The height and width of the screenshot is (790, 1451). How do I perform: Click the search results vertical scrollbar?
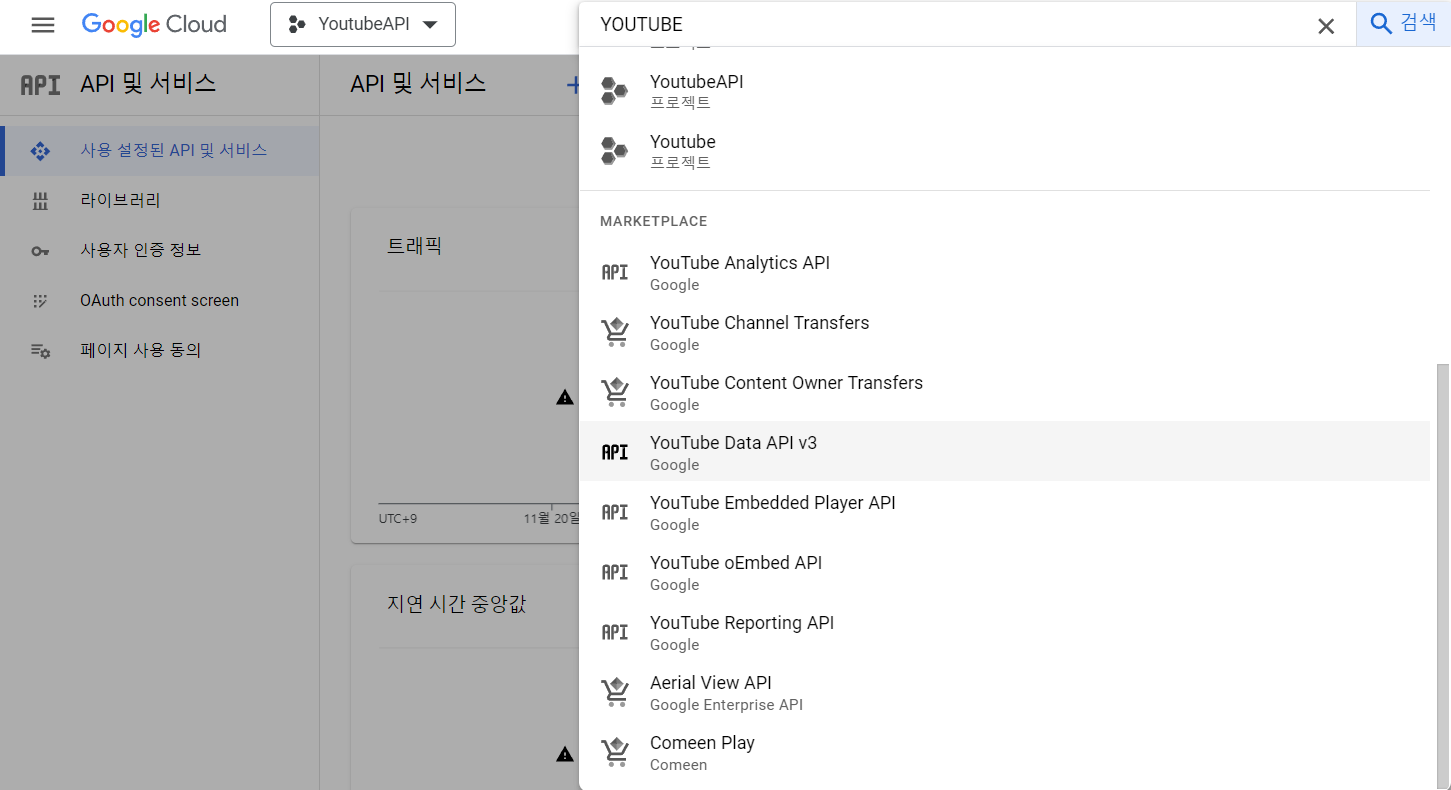1442,575
